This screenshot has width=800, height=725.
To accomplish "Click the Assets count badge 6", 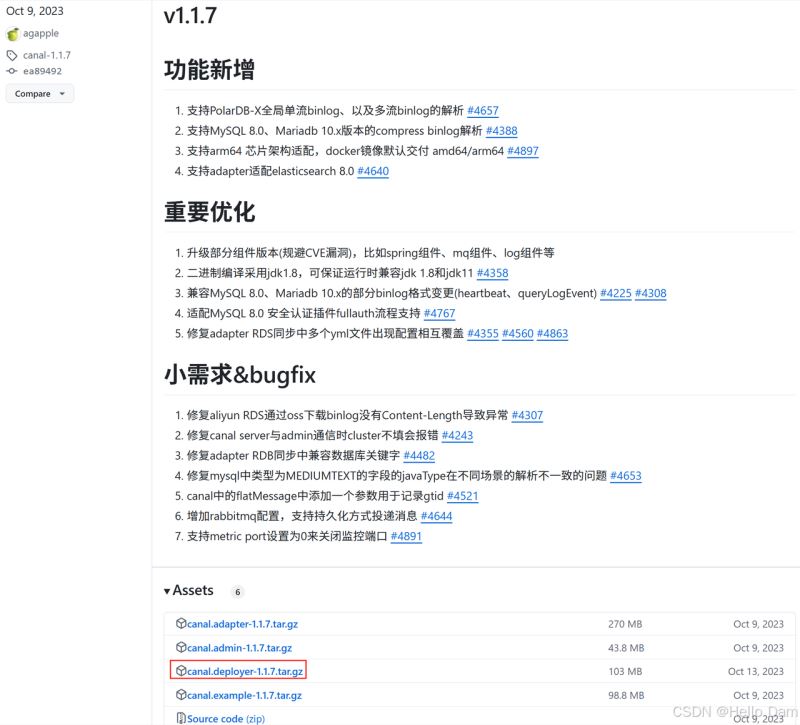I will [x=237, y=592].
